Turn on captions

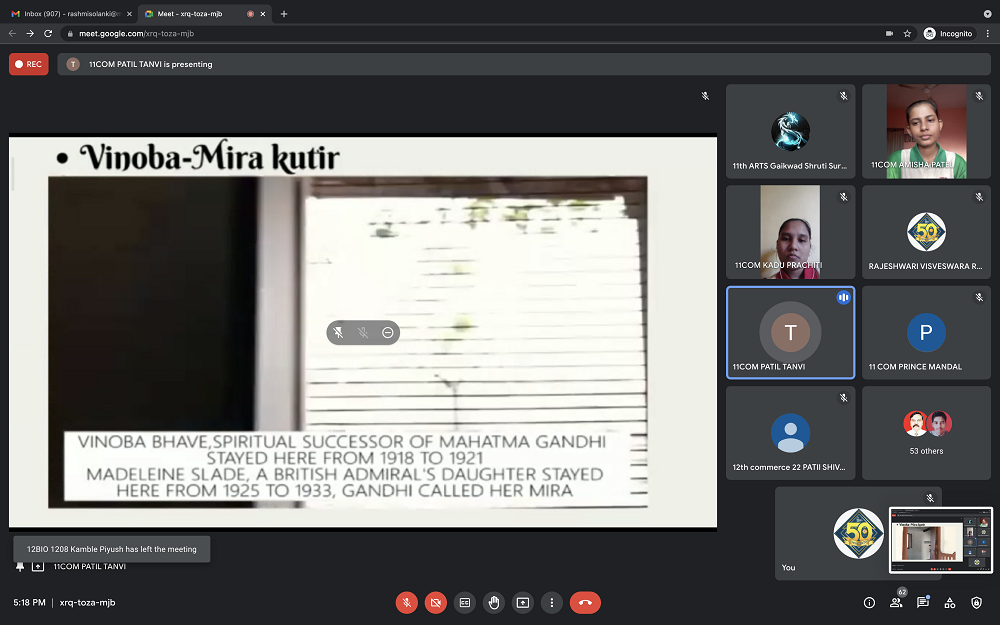point(465,603)
